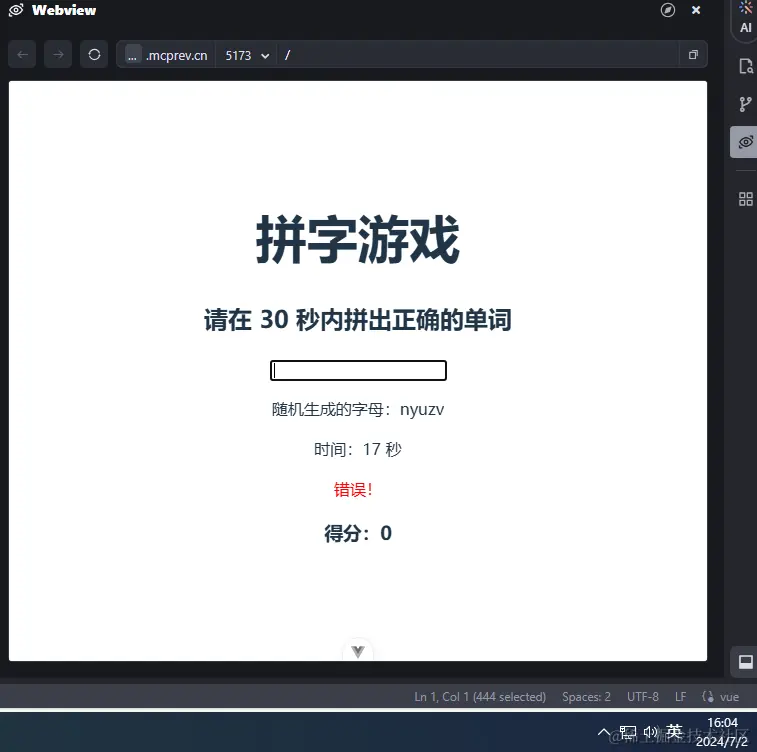Click the 拼字游戏 heading
Screen dimensions: 757x752
pos(358,239)
